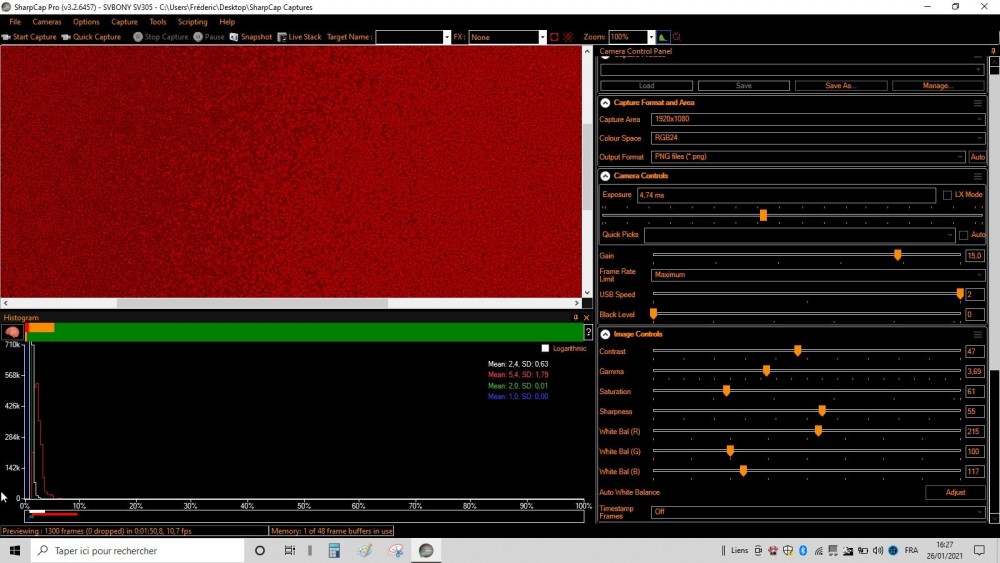Open the Snipping tool taskbar icon
This screenshot has height=563, width=1000.
click(395, 550)
